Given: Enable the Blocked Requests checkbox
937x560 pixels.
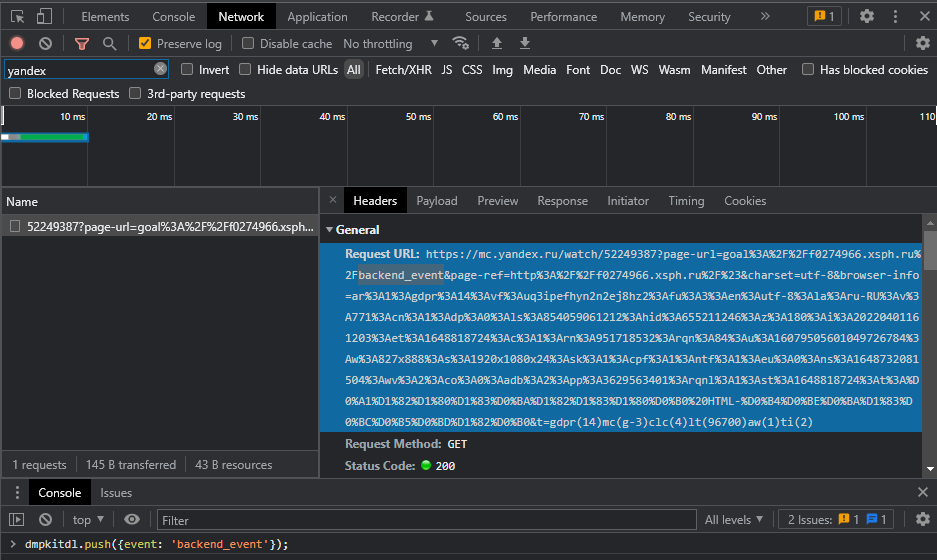Looking at the screenshot, I should (16, 93).
